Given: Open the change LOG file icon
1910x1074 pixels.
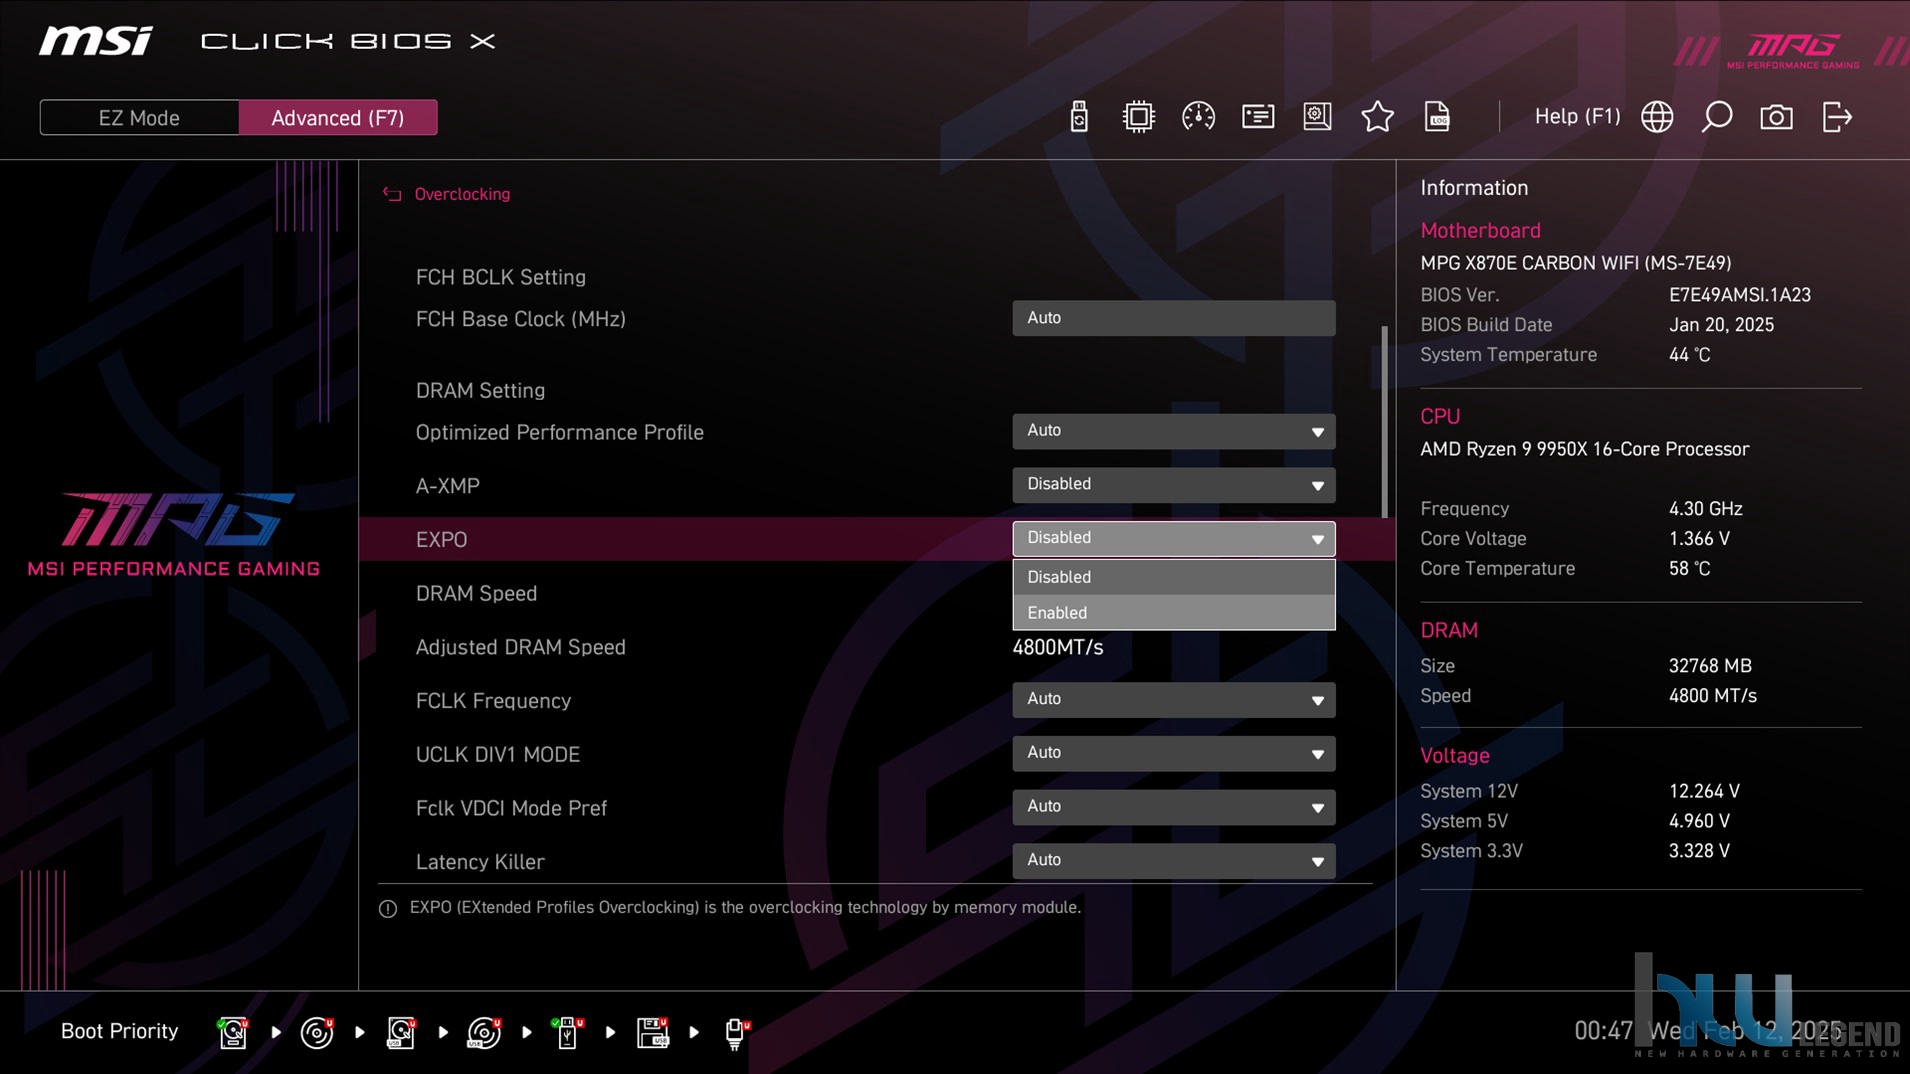Looking at the screenshot, I should point(1437,117).
